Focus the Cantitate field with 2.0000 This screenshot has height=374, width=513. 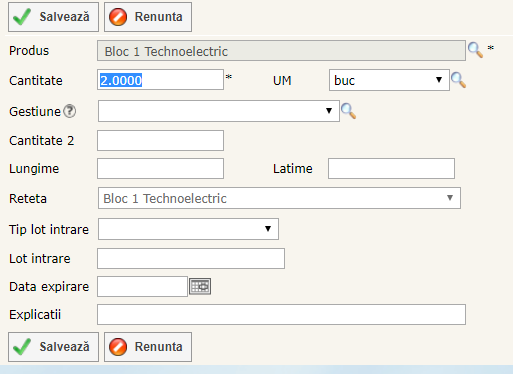tap(160, 80)
